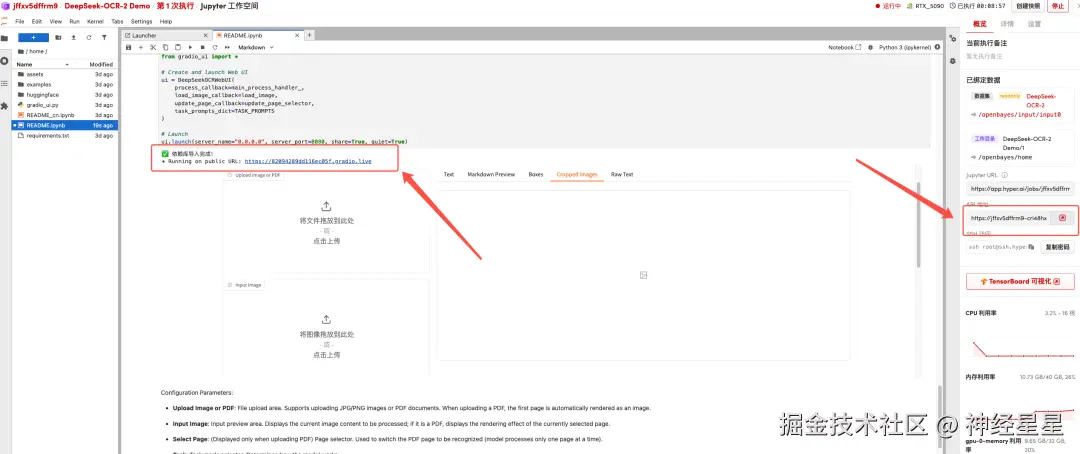The image size is (1080, 454).
Task: Open property inspector in right sidebar
Action: coord(952,39)
